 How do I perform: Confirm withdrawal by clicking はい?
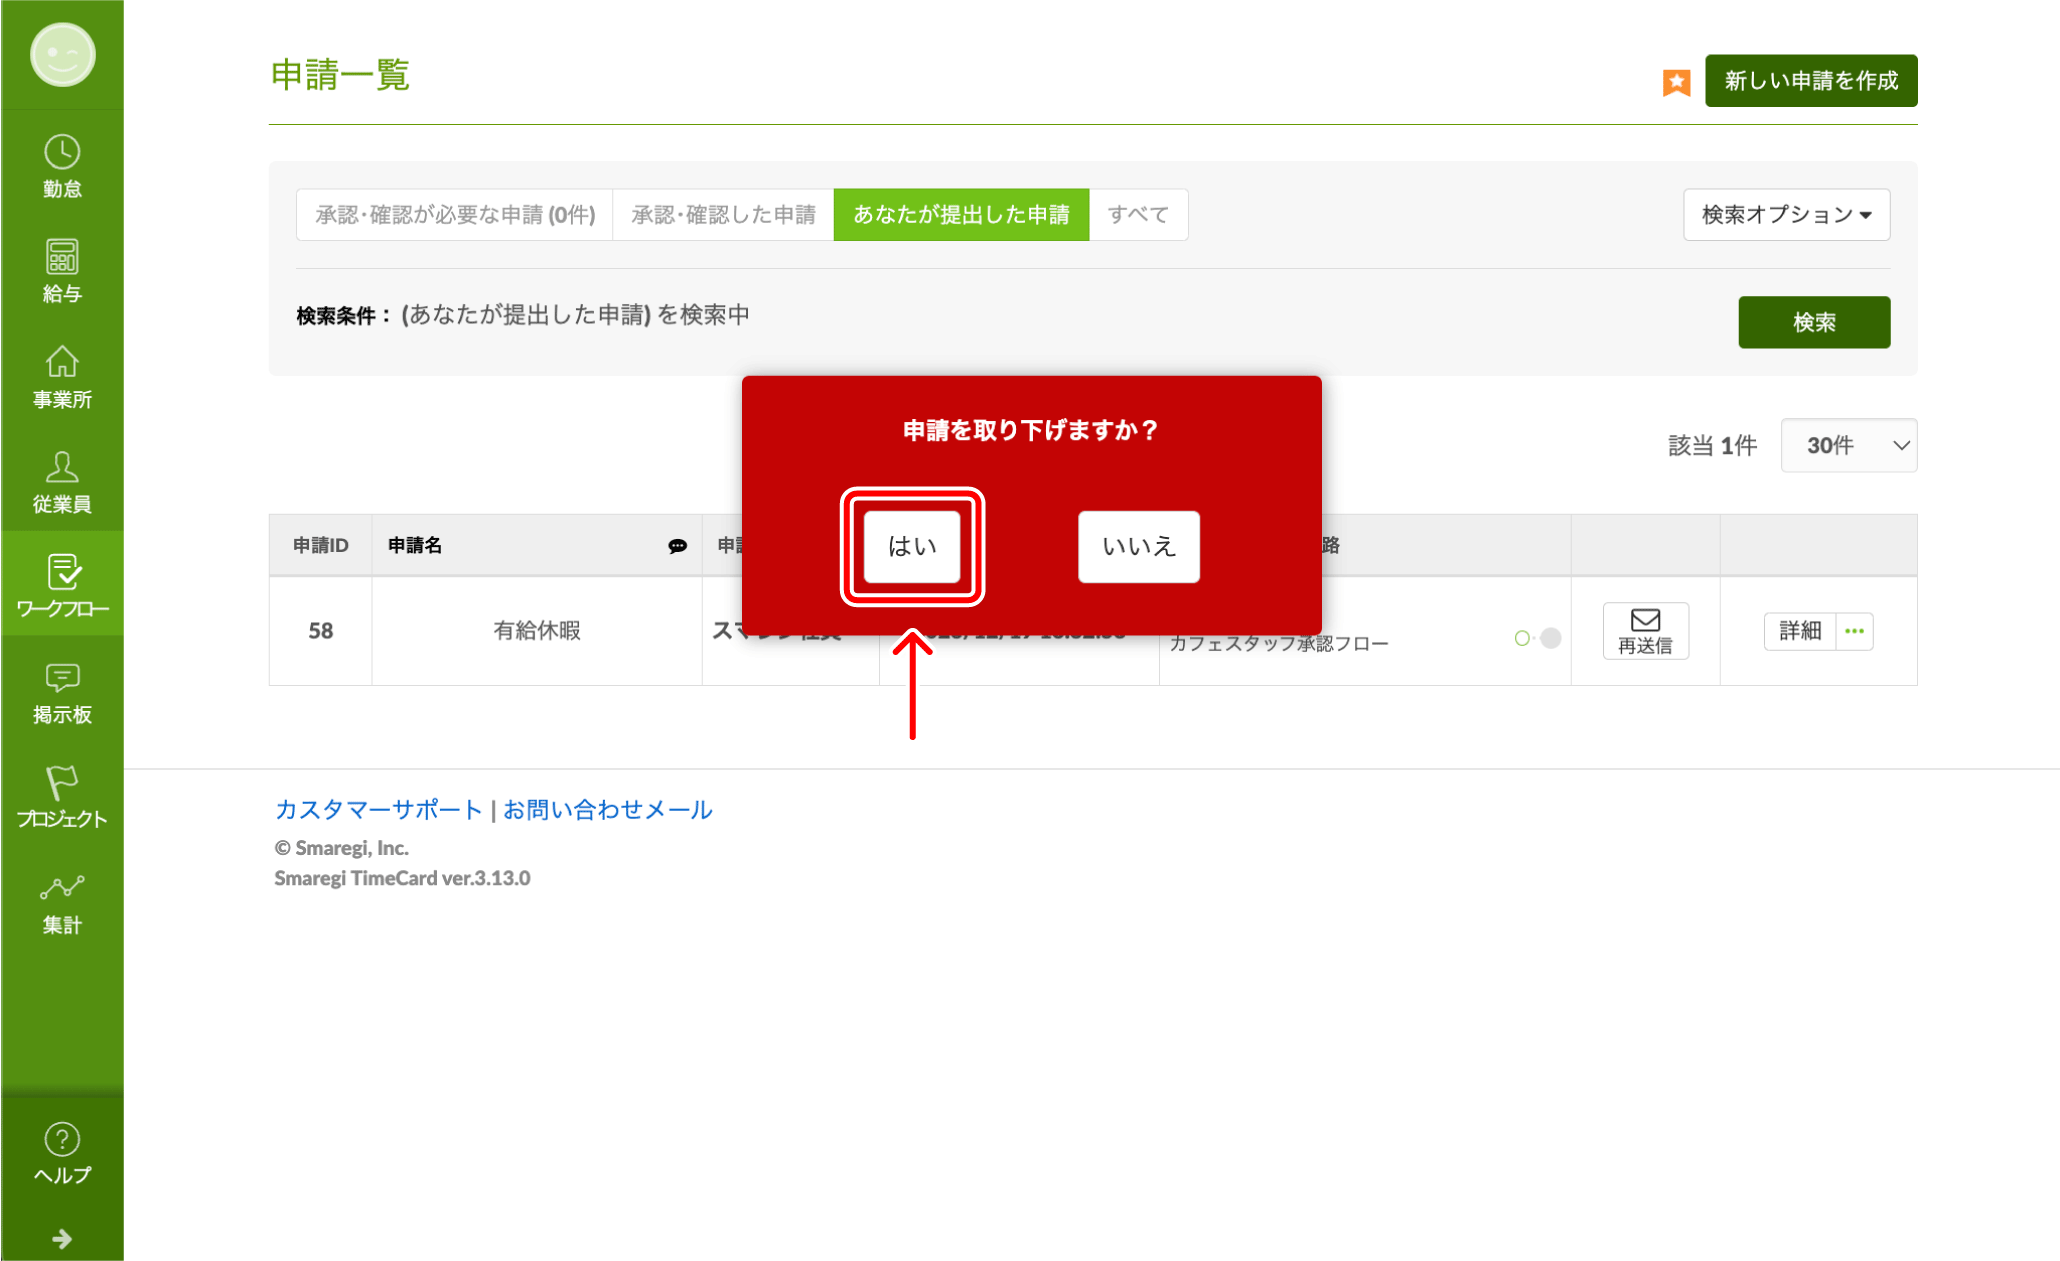(912, 547)
